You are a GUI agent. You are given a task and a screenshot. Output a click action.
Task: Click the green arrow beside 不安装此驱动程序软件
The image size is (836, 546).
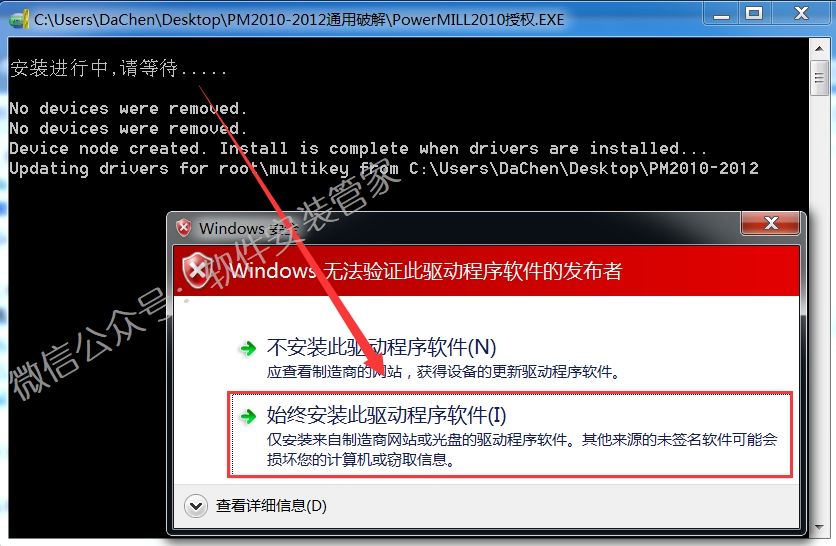click(x=248, y=349)
